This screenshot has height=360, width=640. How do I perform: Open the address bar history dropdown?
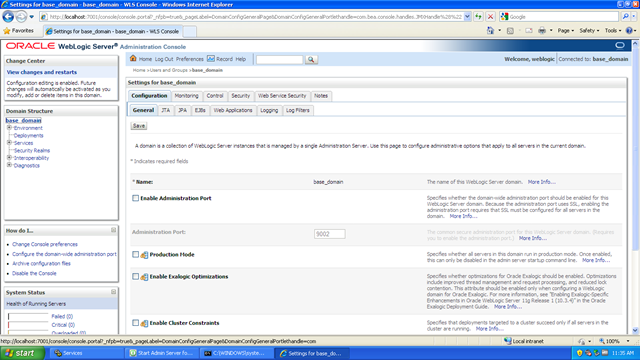[x=467, y=17]
